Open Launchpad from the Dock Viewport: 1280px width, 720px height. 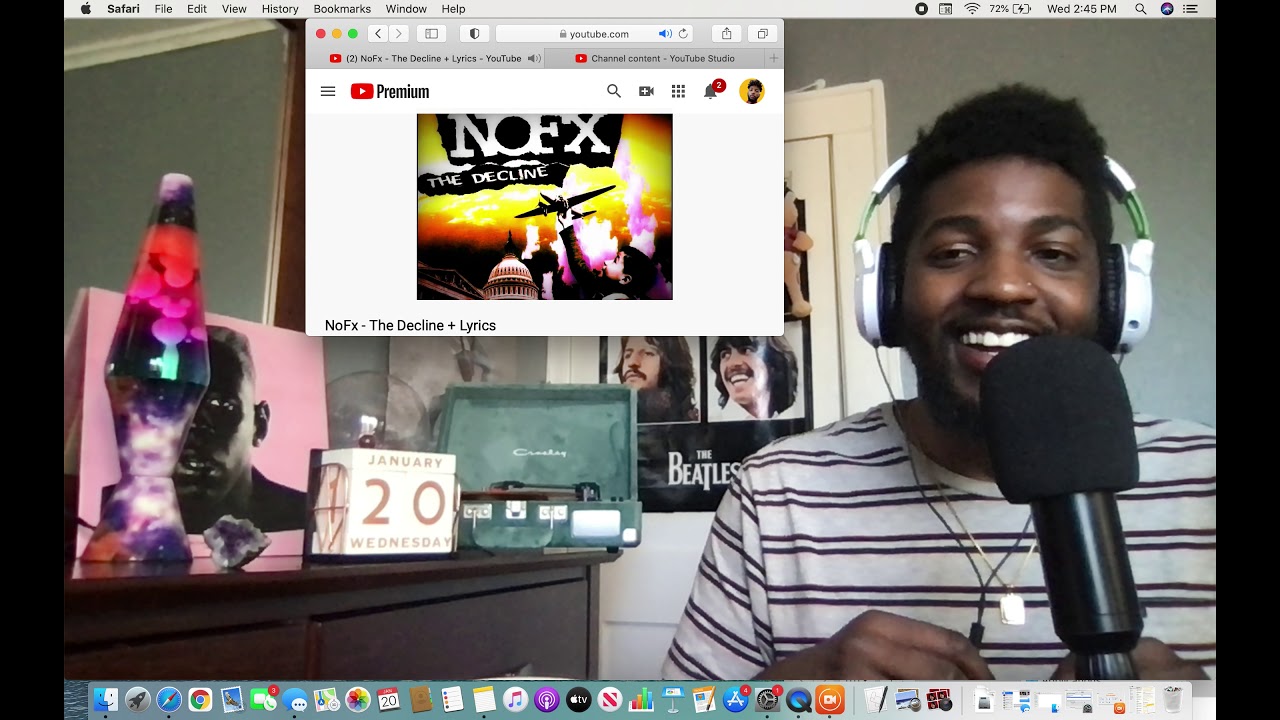[x=138, y=700]
